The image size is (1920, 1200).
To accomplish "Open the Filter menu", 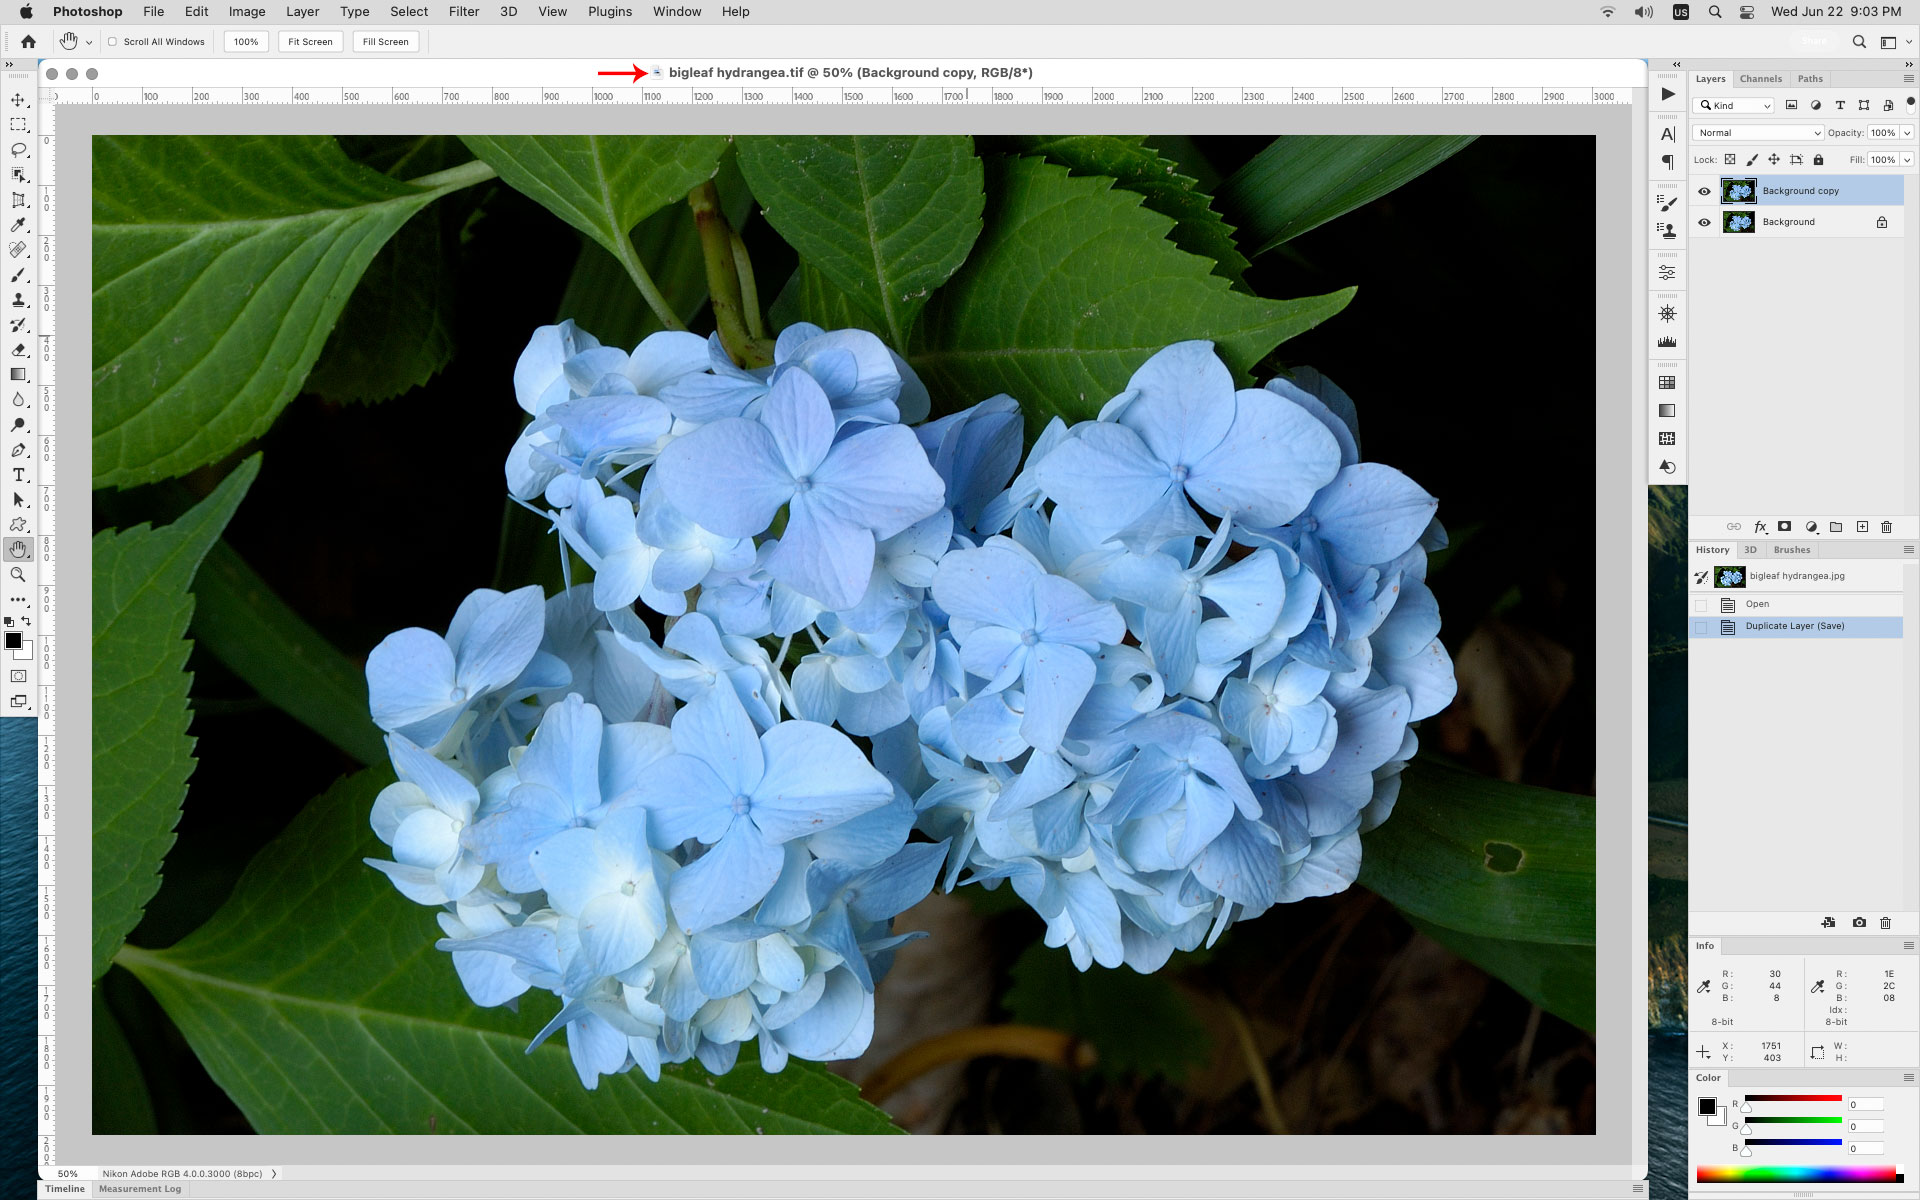I will pos(464,11).
